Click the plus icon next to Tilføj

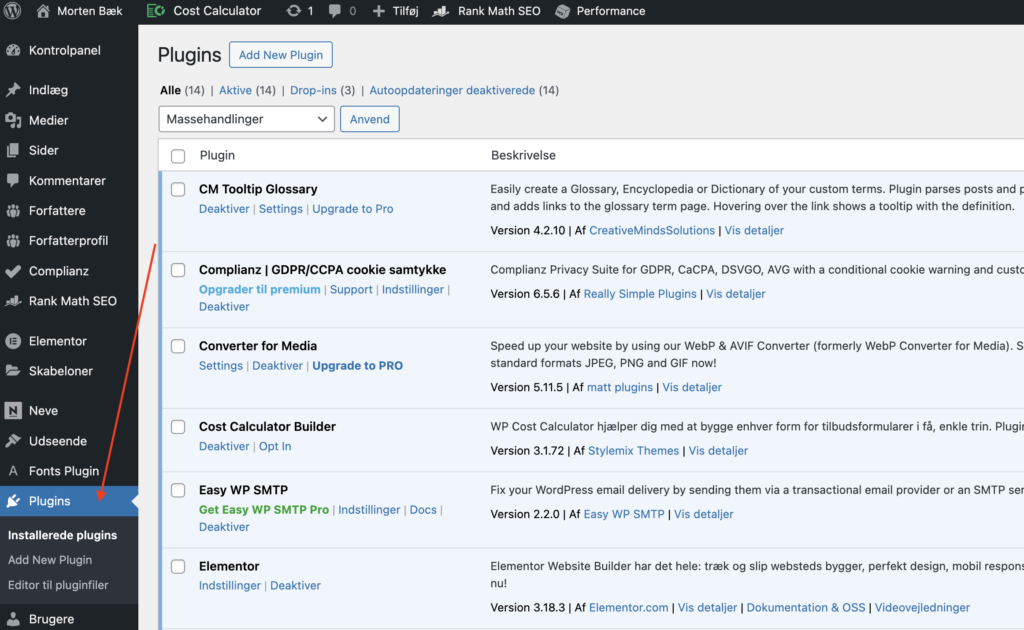click(x=379, y=11)
